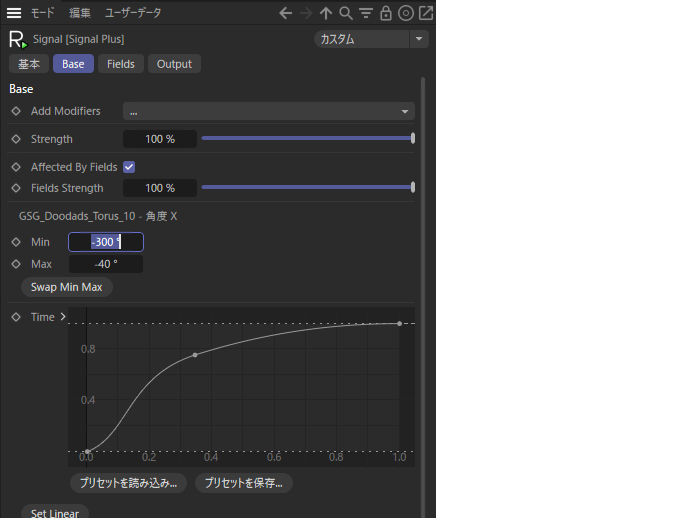This screenshot has width=700, height=518.
Task: Switch to the Output tab
Action: (174, 64)
